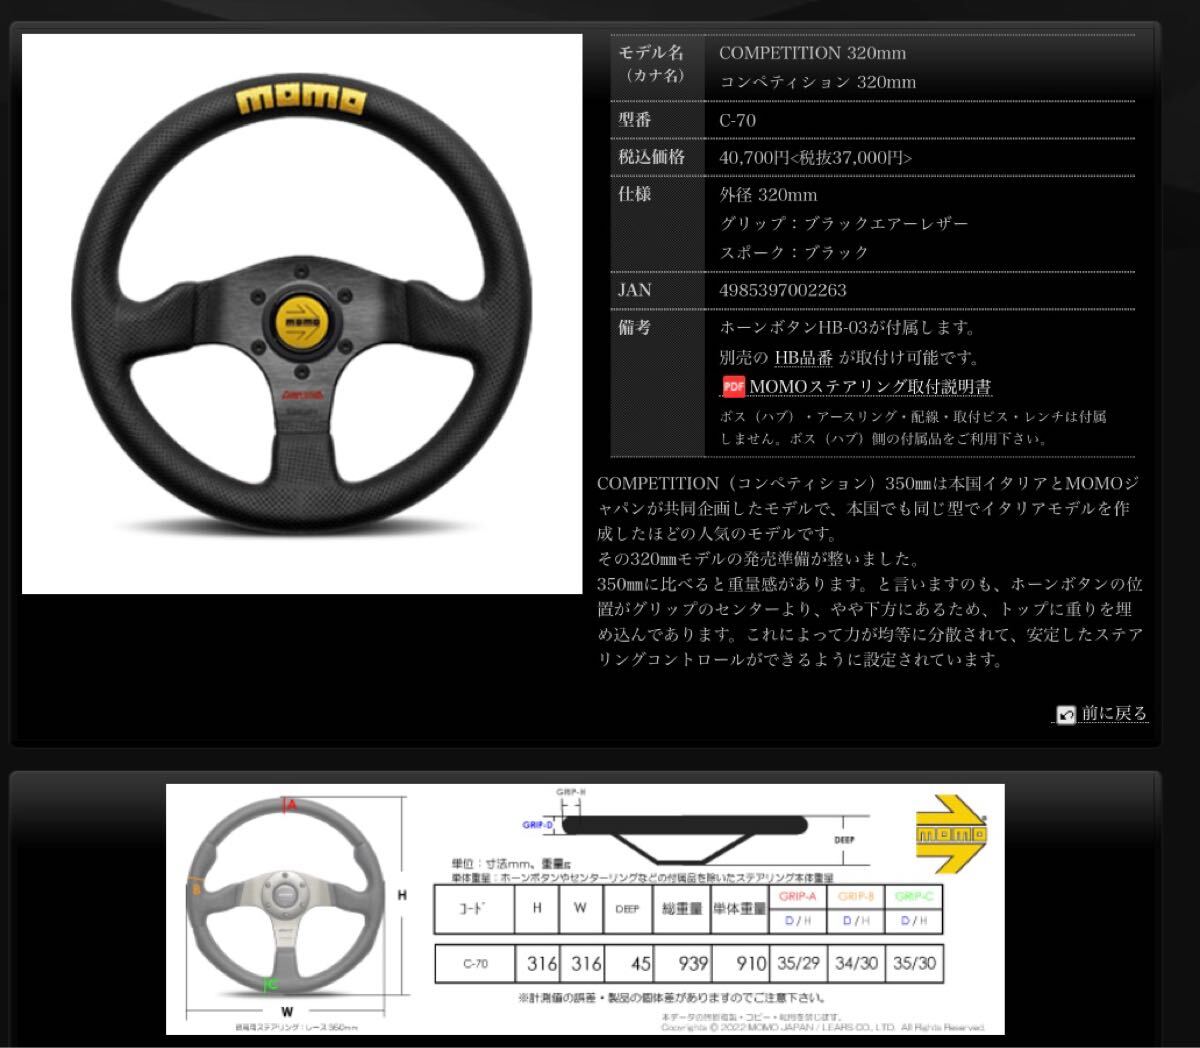Click the product description paragraph
This screenshot has width=1200, height=1048.
pos(870,571)
